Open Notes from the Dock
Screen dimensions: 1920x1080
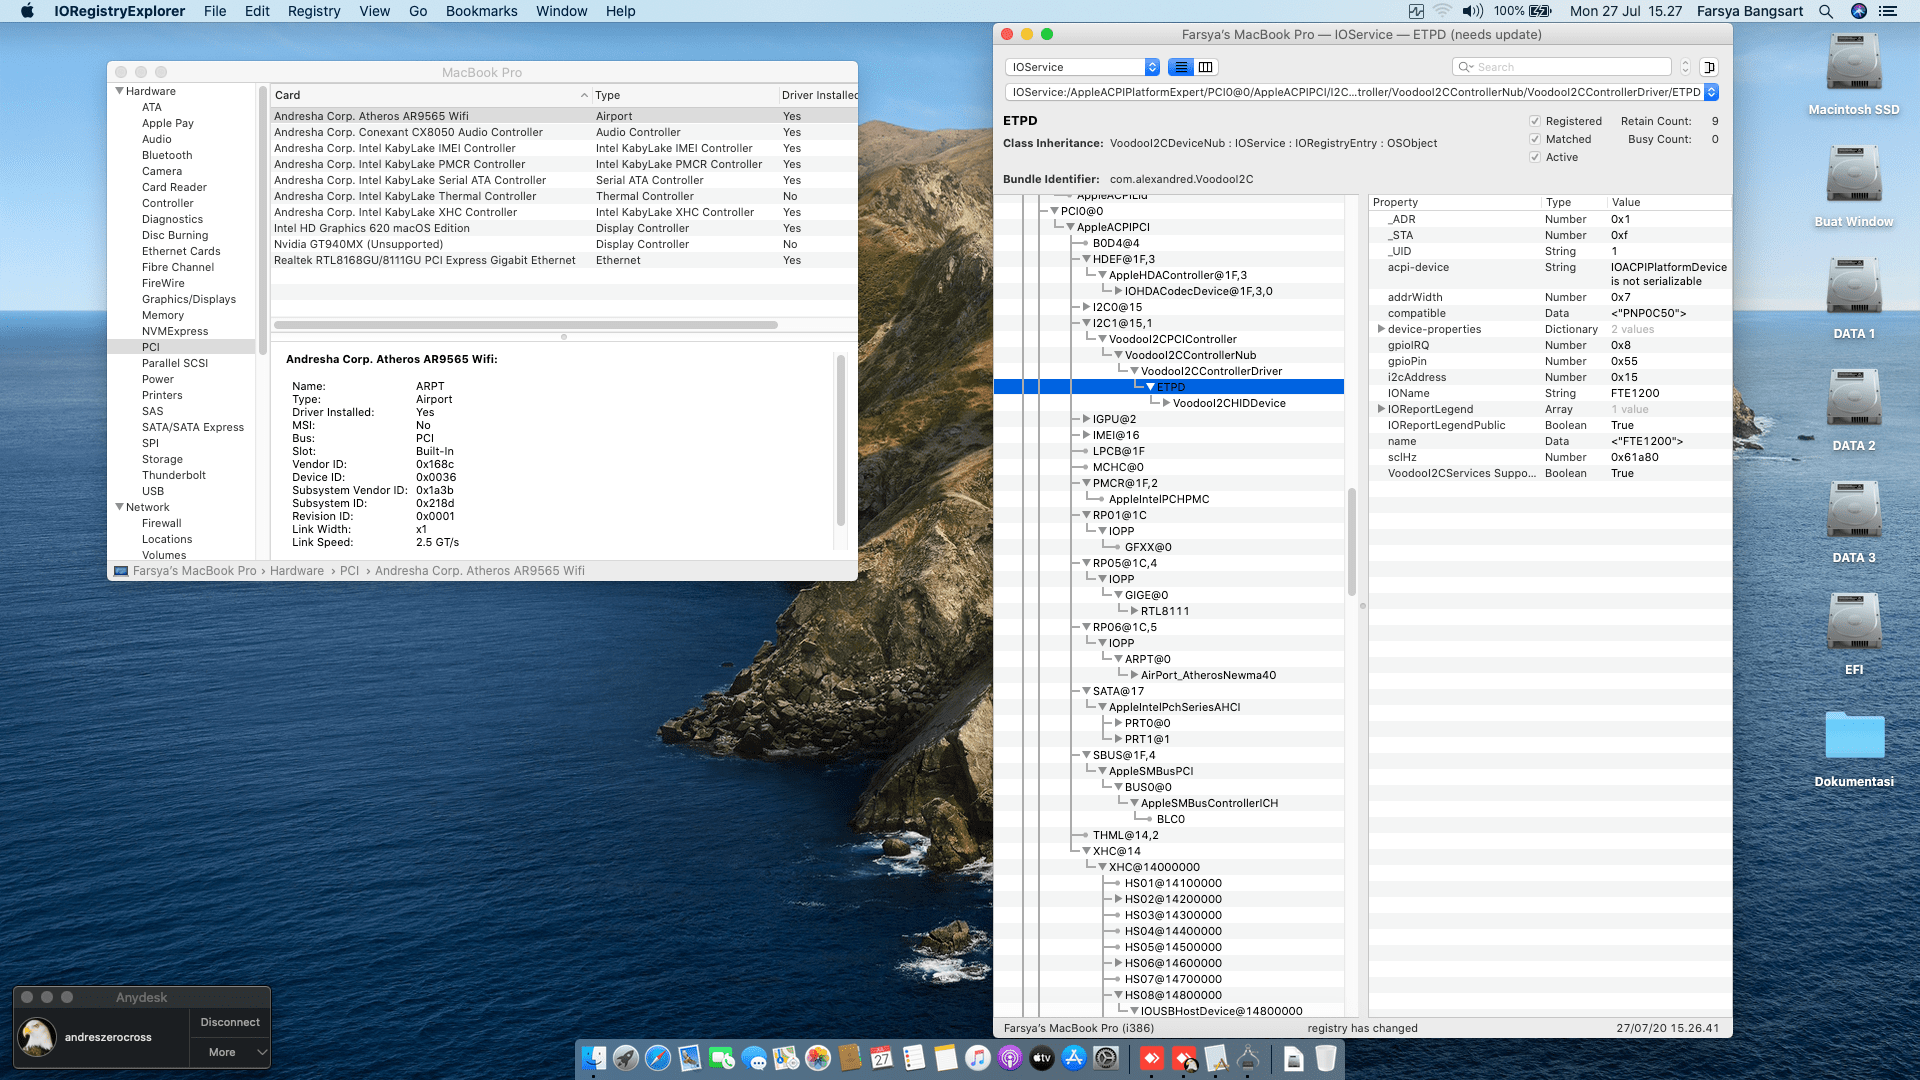pyautogui.click(x=946, y=1057)
